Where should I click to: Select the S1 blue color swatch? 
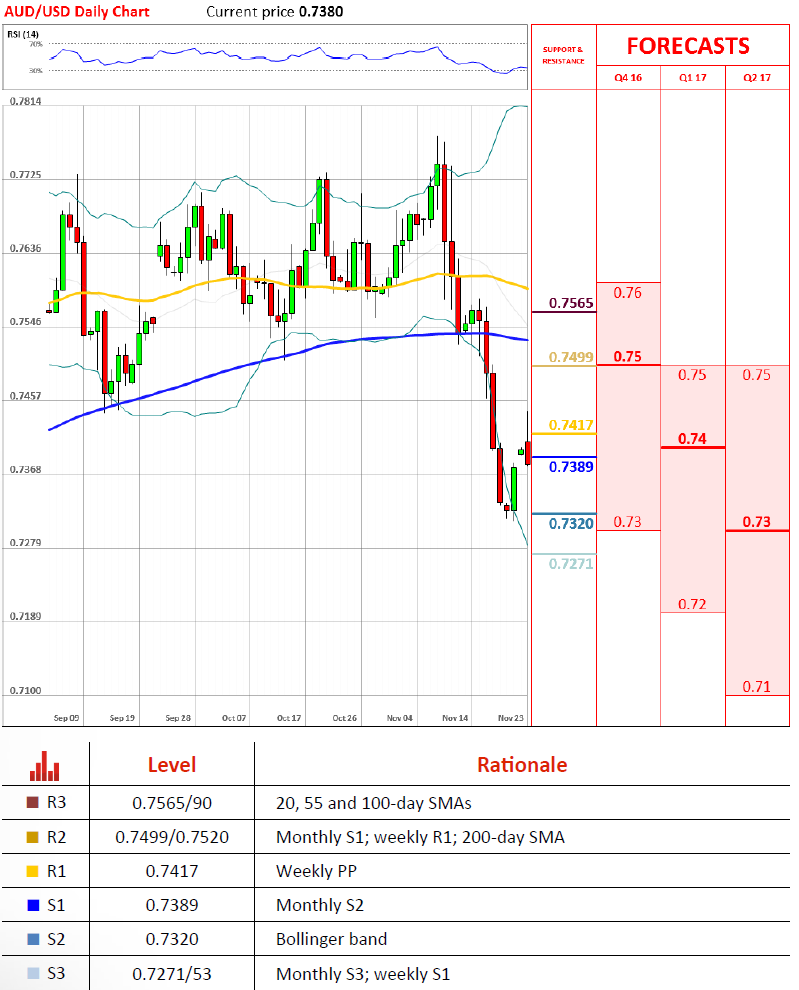pyautogui.click(x=33, y=905)
